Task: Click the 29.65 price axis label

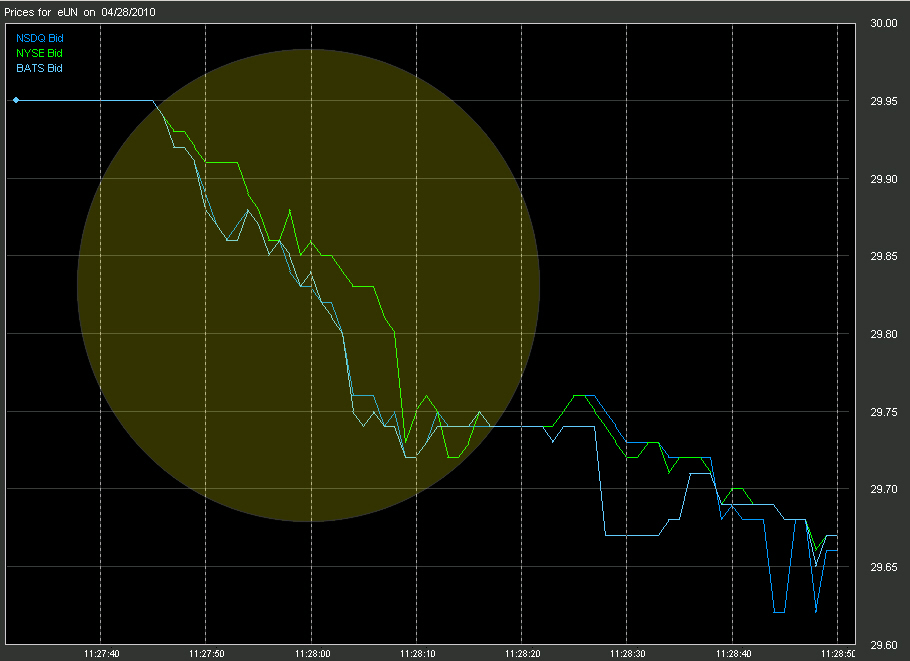Action: [x=883, y=567]
